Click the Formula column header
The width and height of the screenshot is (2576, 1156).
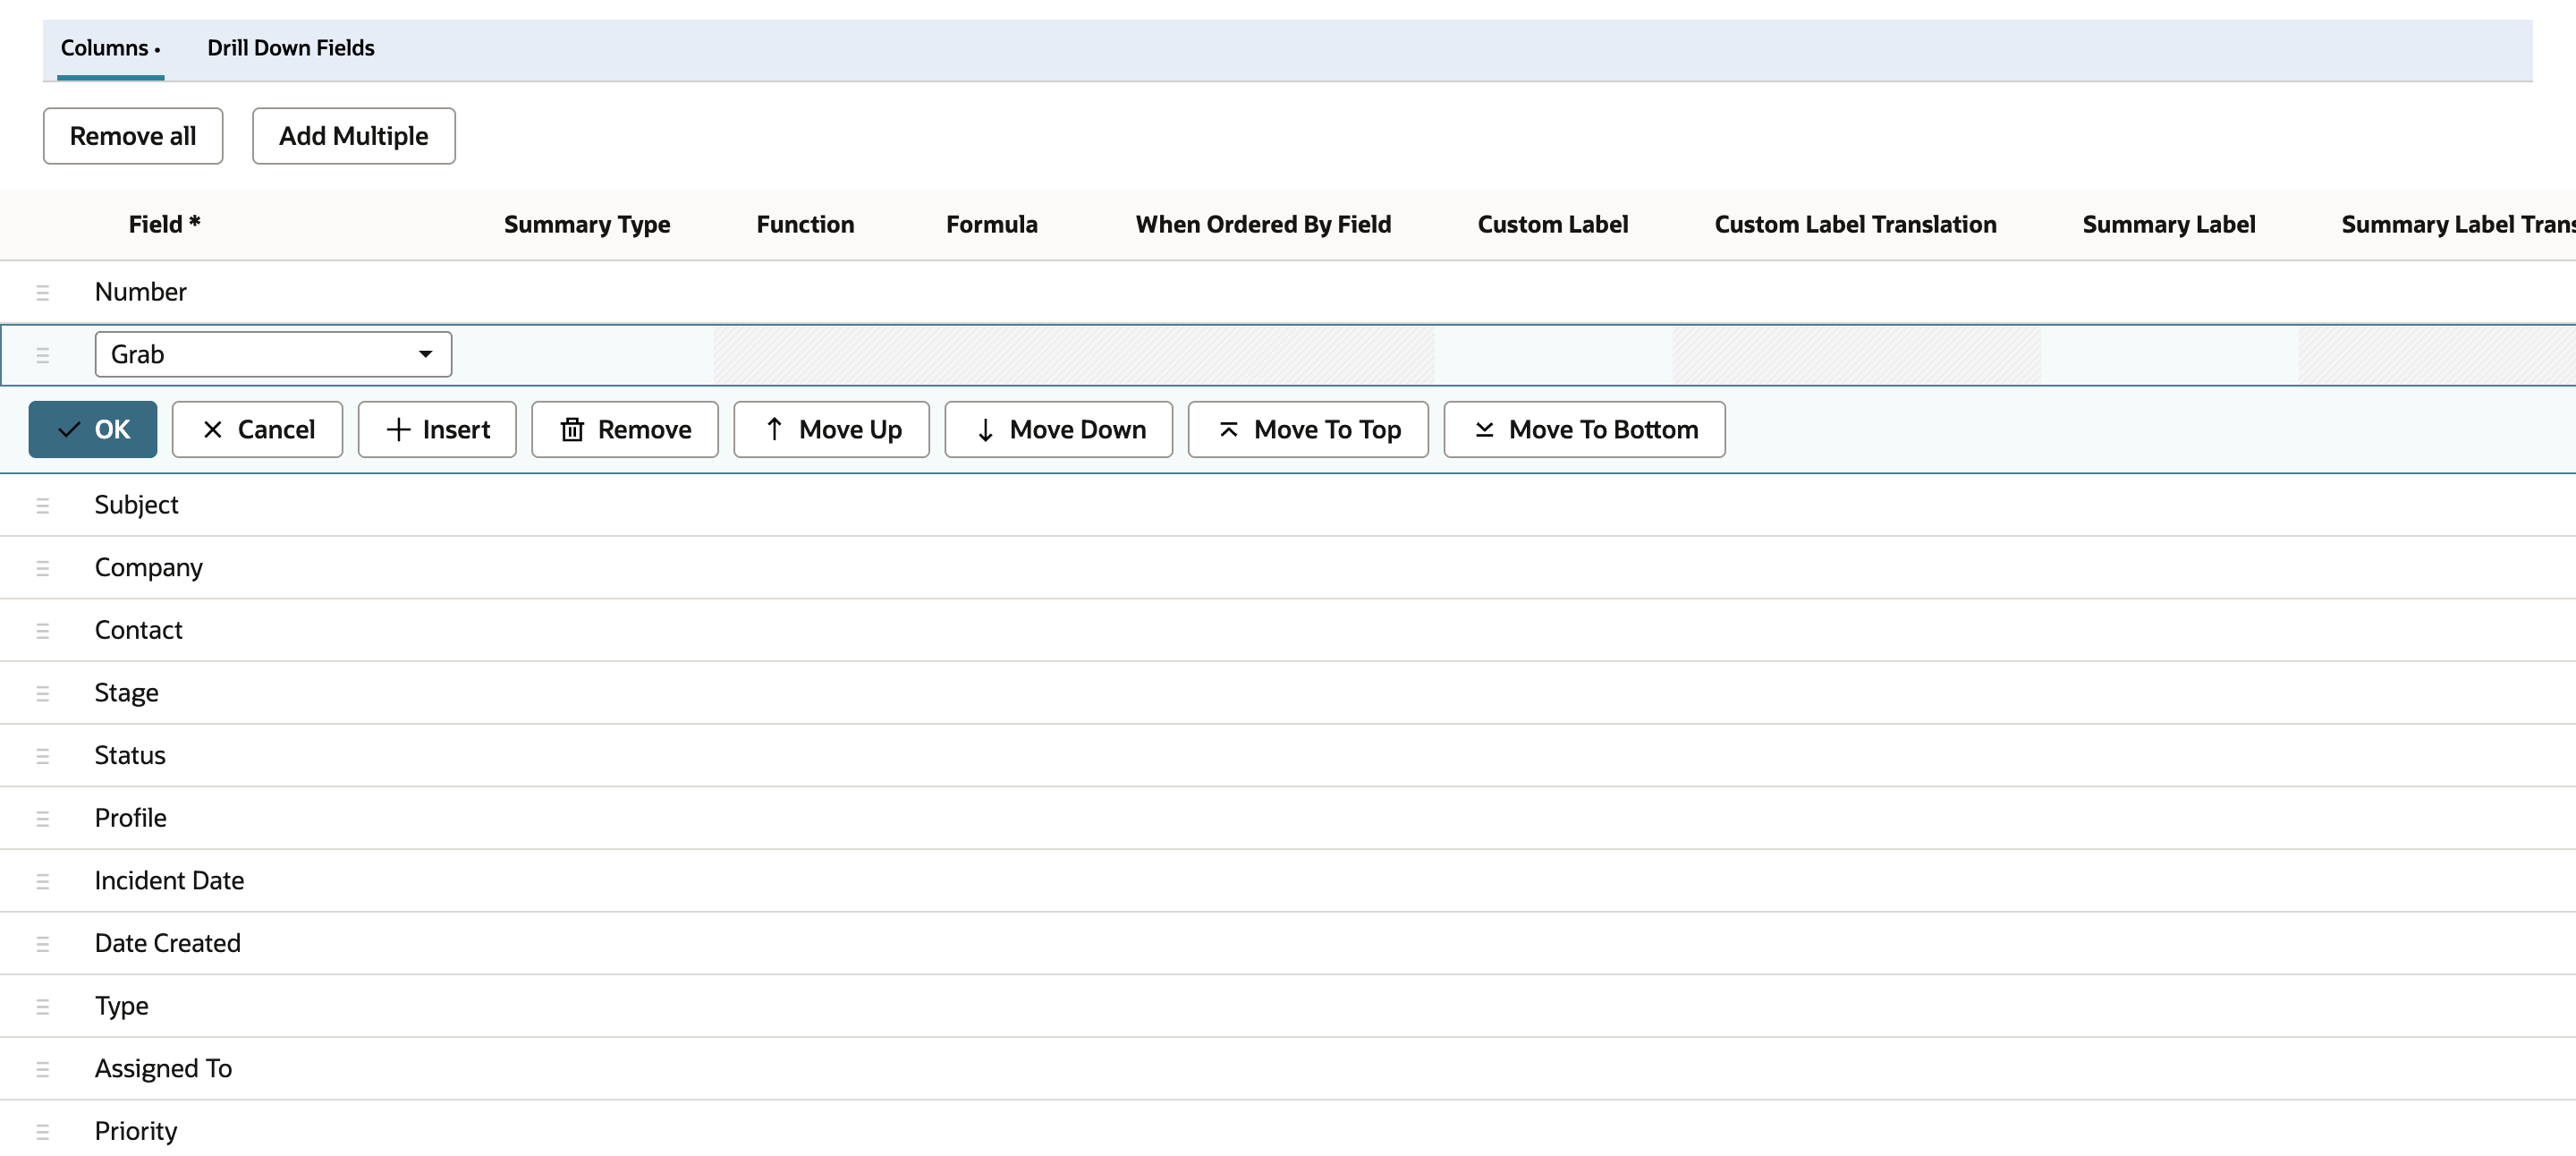click(x=992, y=224)
